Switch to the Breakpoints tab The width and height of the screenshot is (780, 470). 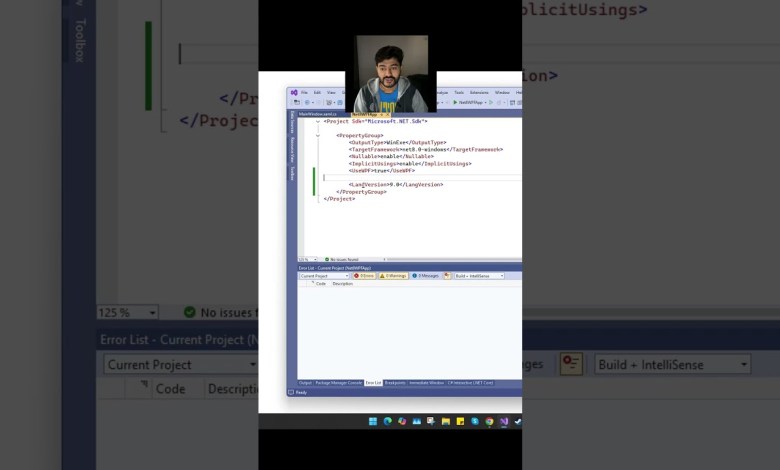tap(395, 383)
